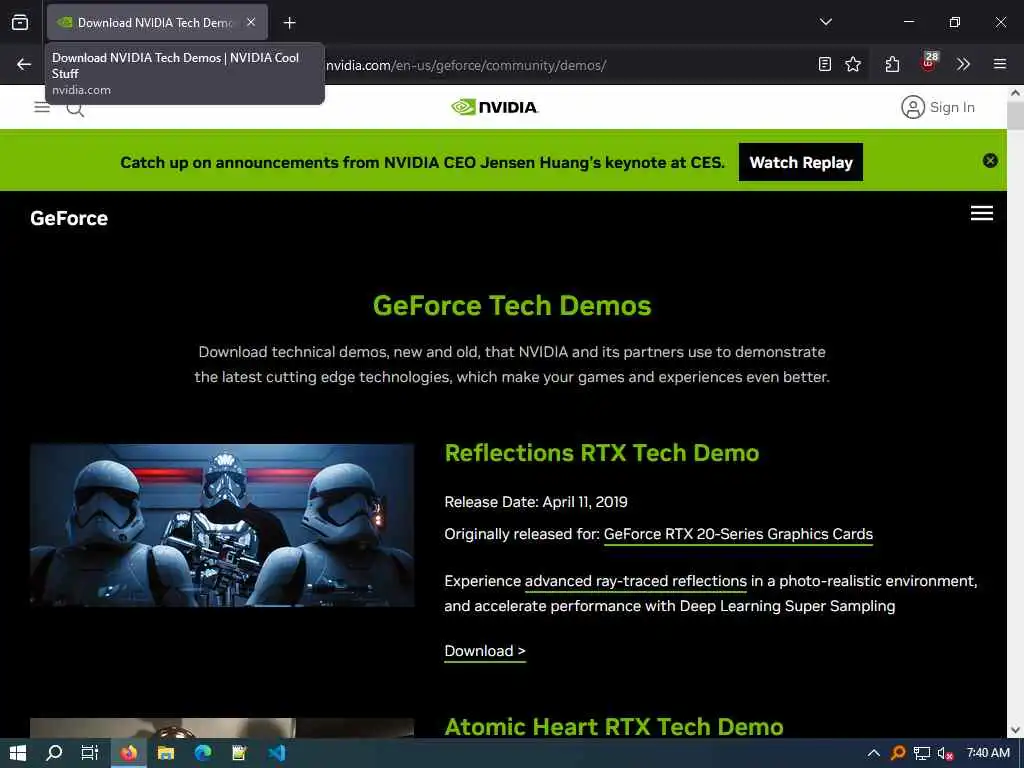Click the GeForce Tech Demos heading
Image resolution: width=1024 pixels, height=768 pixels.
click(x=512, y=306)
